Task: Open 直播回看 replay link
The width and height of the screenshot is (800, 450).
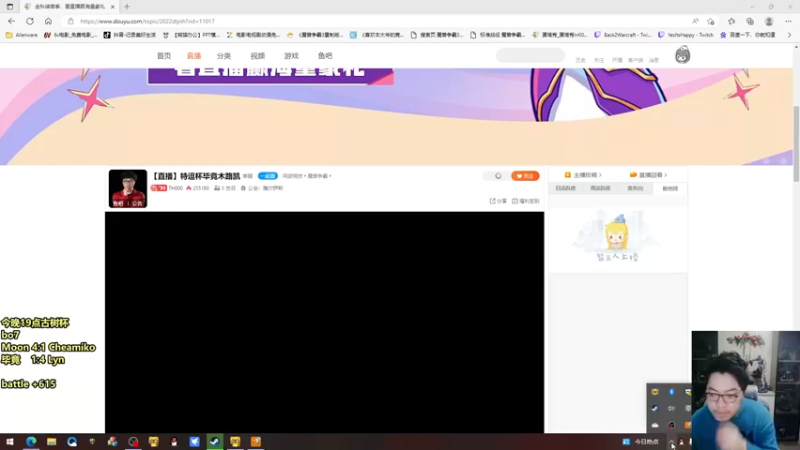Action: [648, 175]
